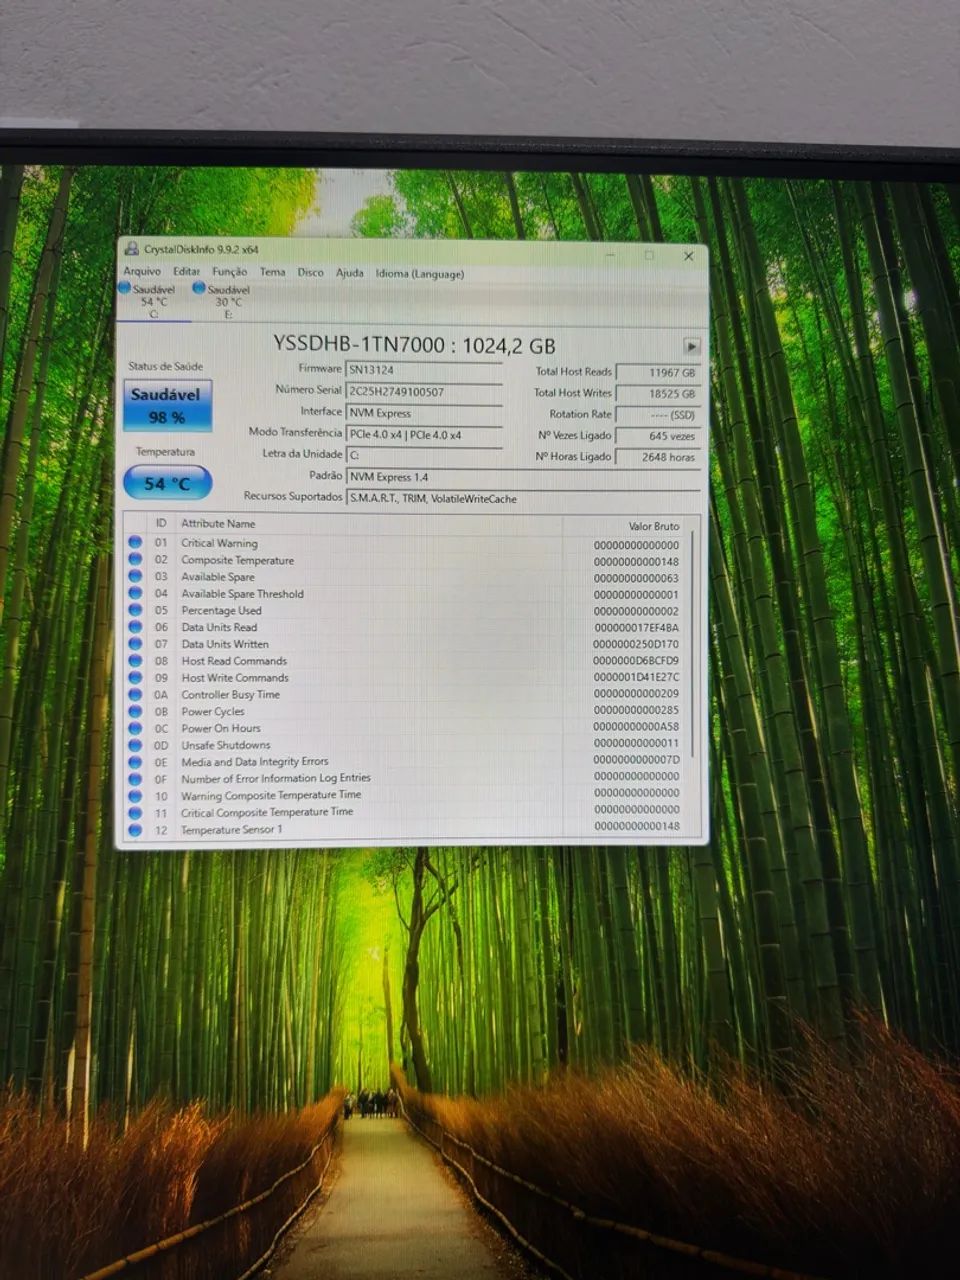Select the Composite Temperature attribute name
This screenshot has height=1280, width=960.
pyautogui.click(x=237, y=560)
